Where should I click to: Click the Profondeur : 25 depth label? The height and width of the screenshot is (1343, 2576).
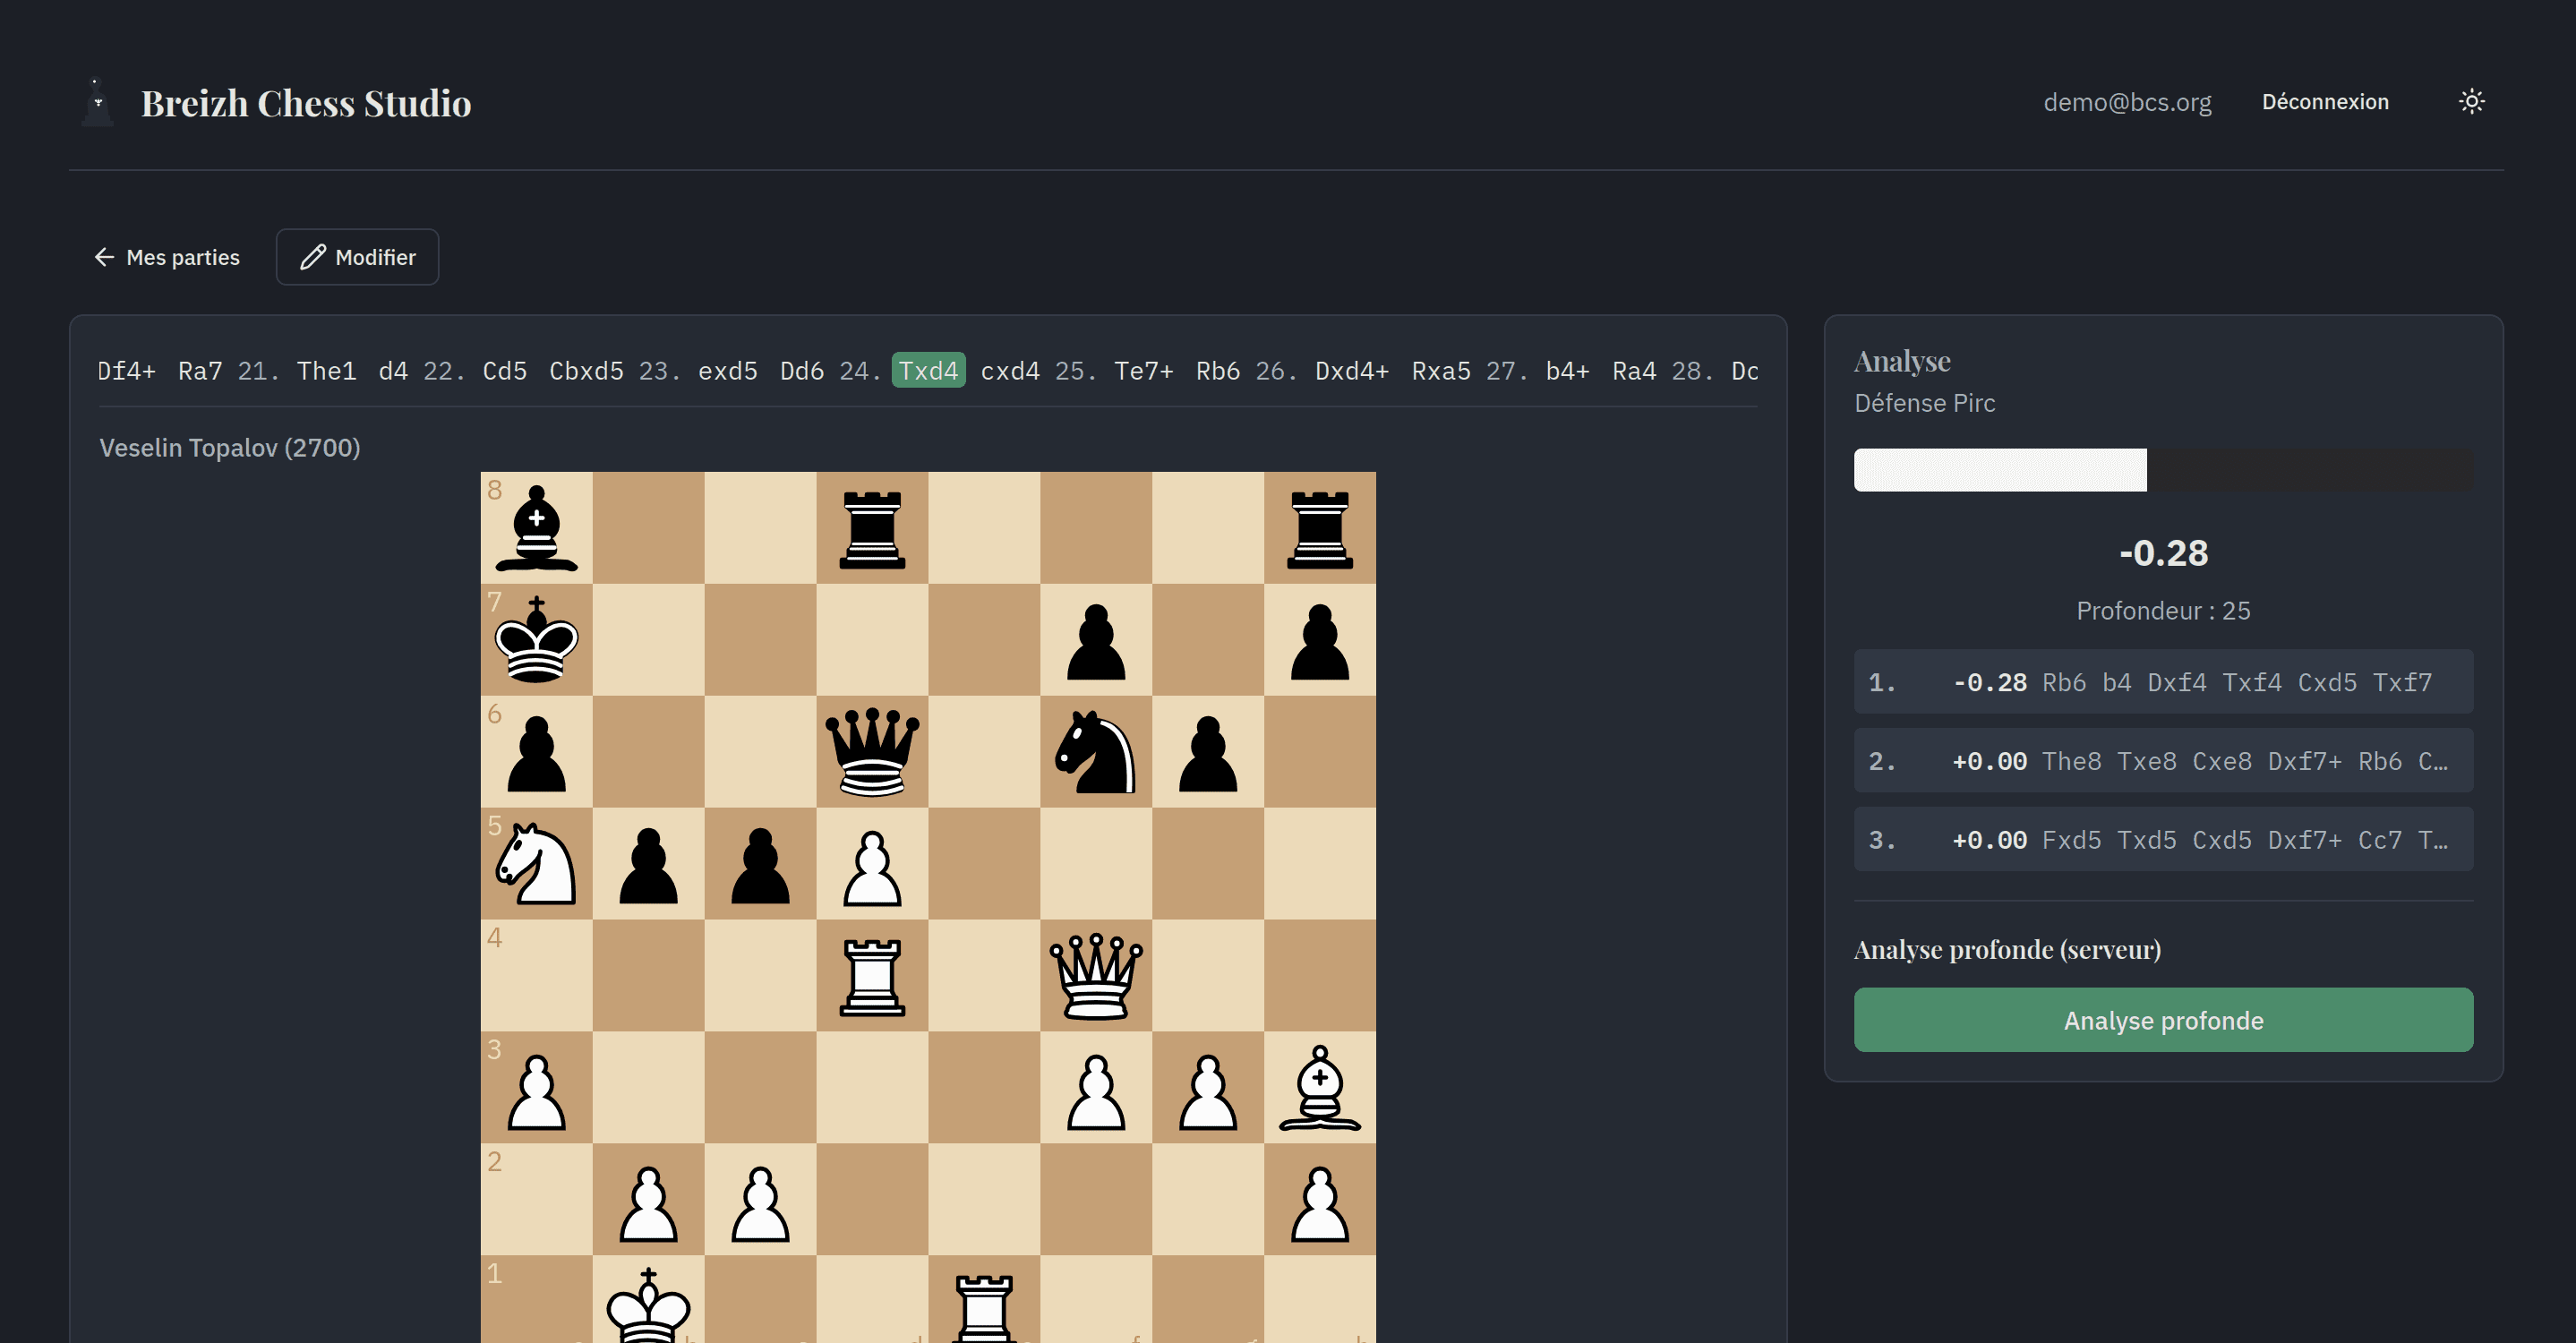click(2163, 611)
